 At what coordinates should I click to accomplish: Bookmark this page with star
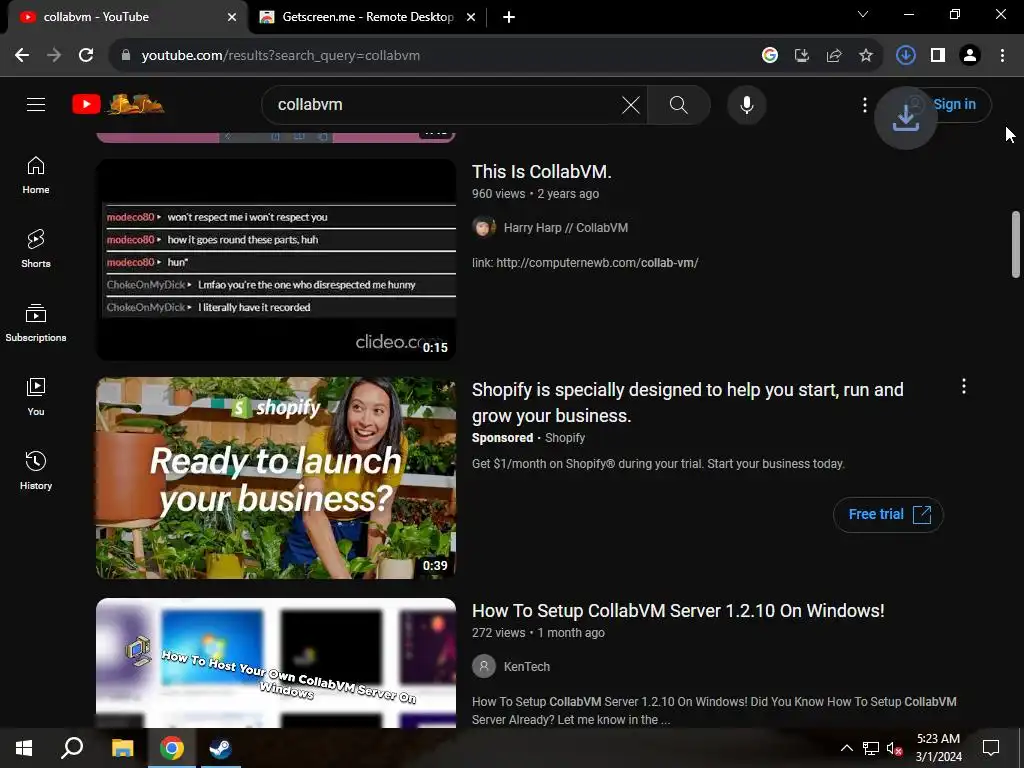tap(866, 56)
